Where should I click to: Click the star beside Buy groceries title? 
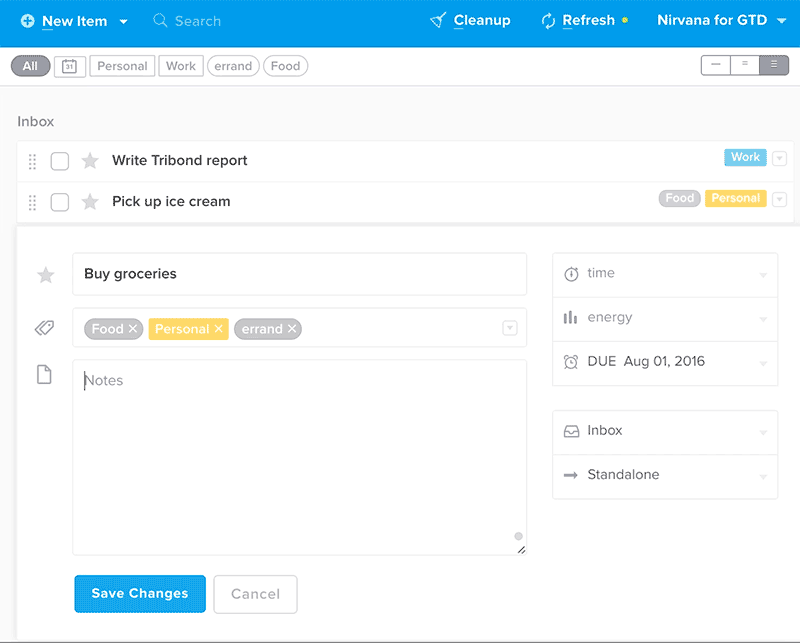pos(45,275)
